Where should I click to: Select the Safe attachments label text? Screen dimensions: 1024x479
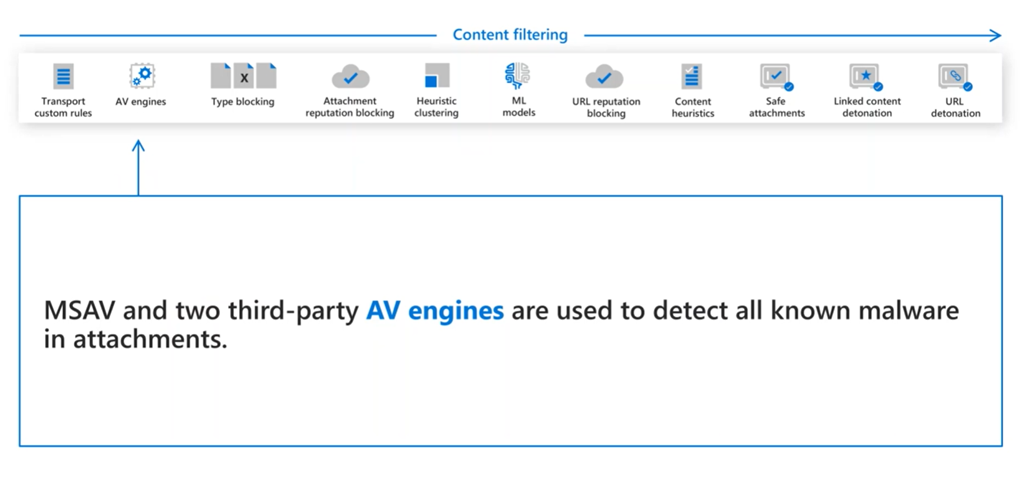point(776,107)
